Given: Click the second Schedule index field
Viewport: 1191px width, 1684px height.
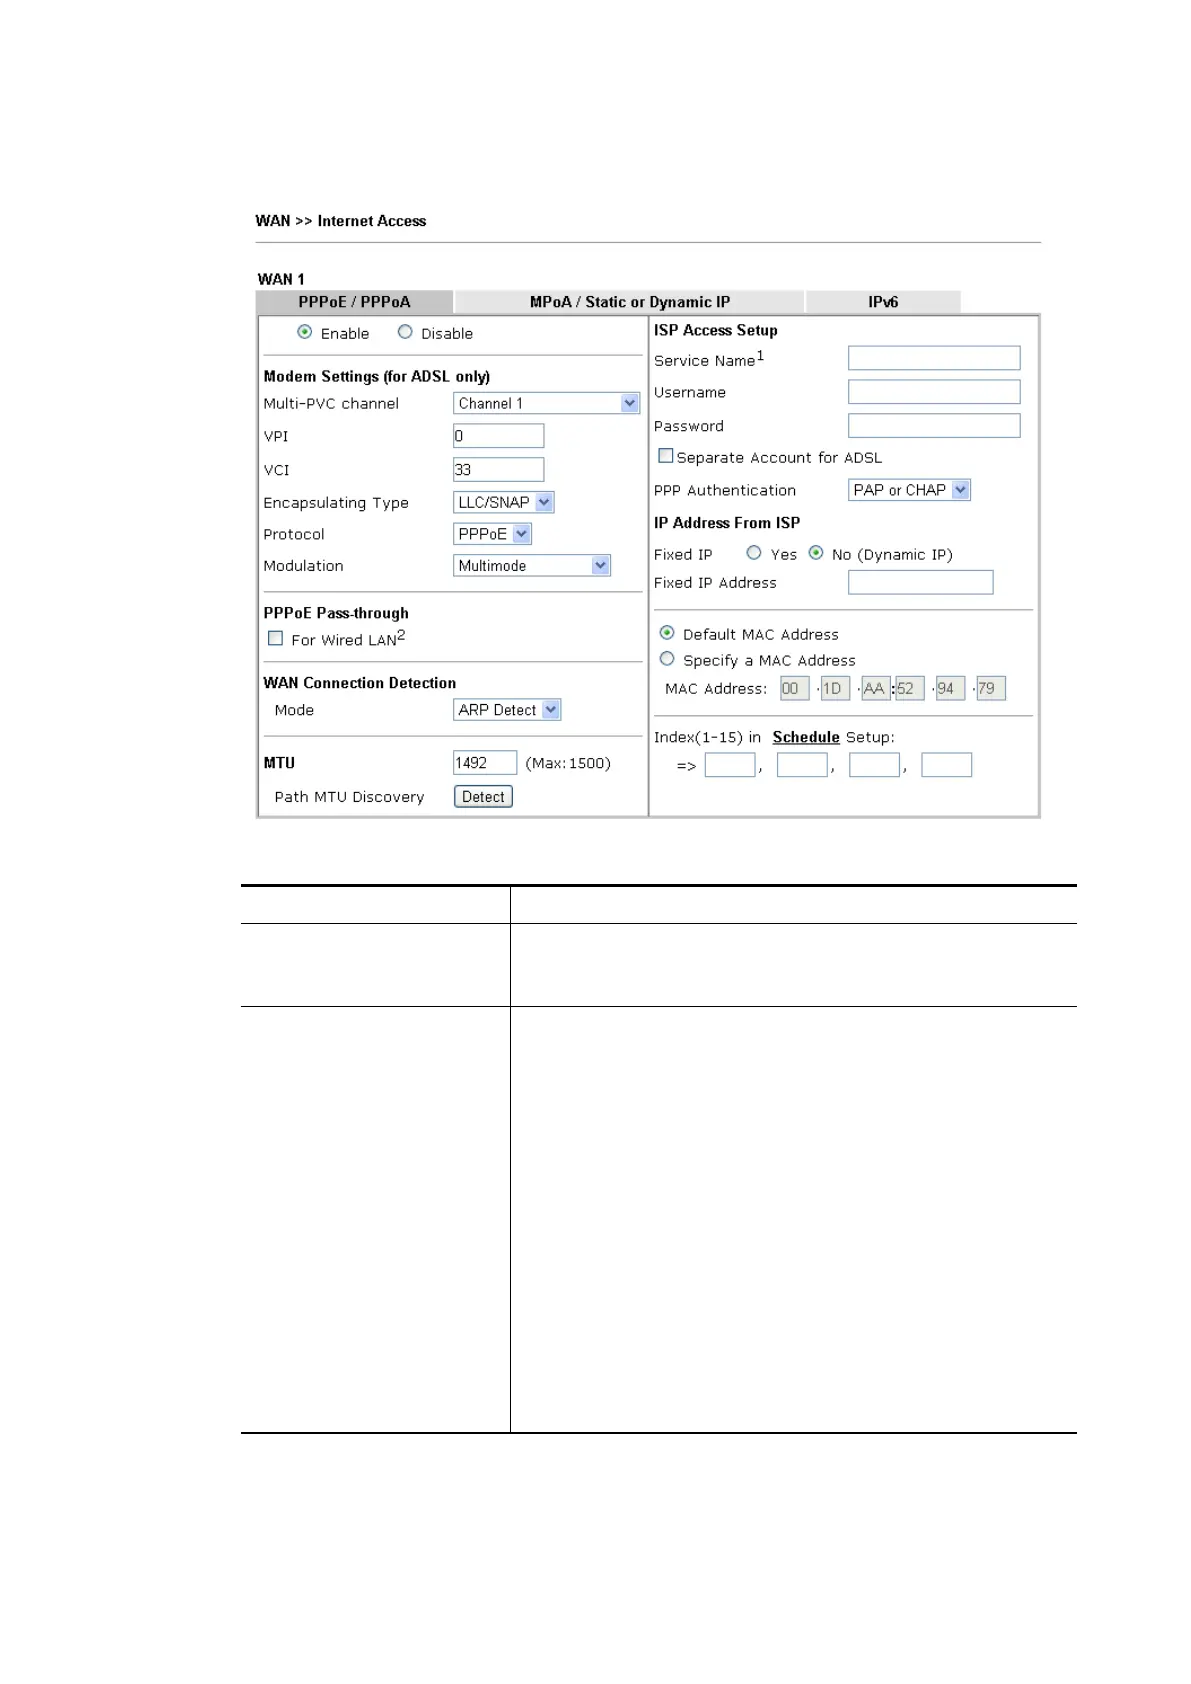Looking at the screenshot, I should (802, 765).
